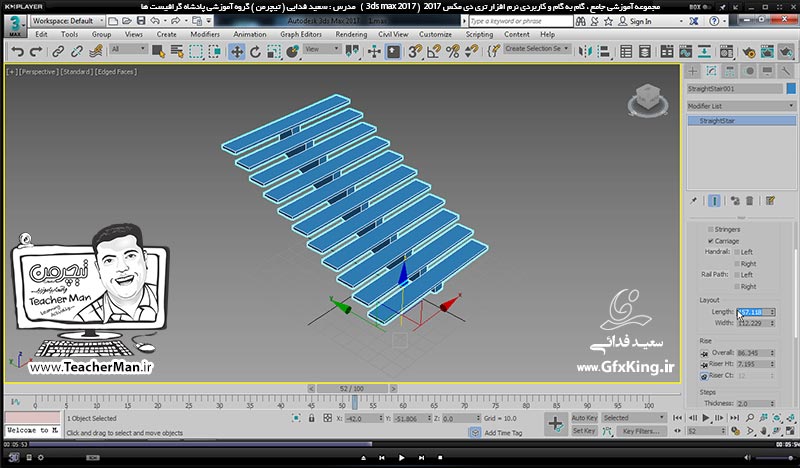This screenshot has width=800, height=468.
Task: Expand the Modifier List dropdown
Action: (x=741, y=106)
